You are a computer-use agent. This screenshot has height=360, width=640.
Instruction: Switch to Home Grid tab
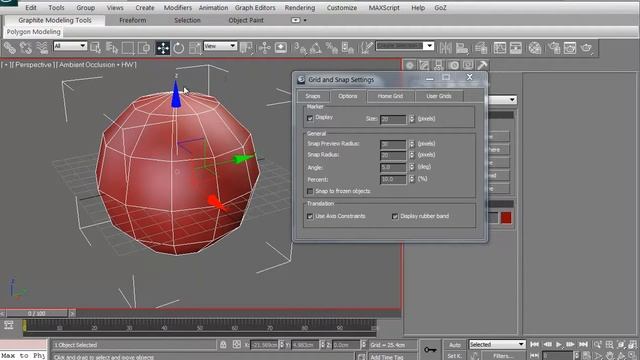[x=390, y=96]
